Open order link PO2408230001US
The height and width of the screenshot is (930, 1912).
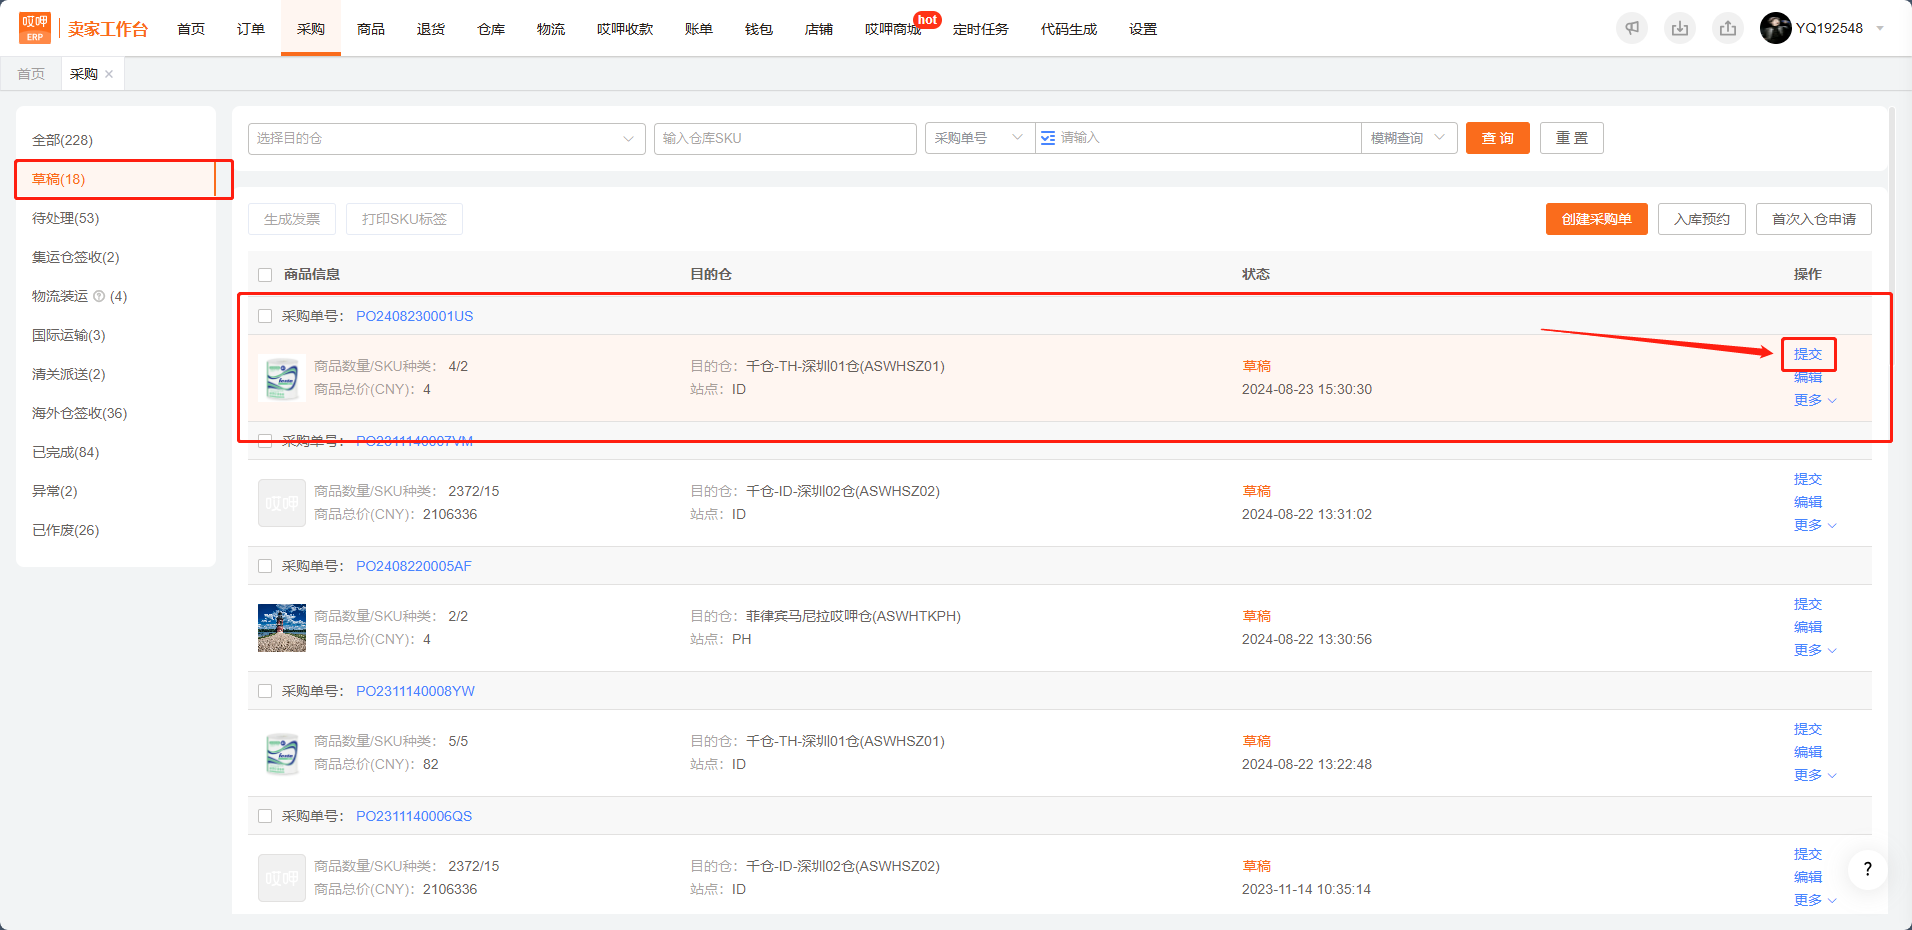click(x=415, y=316)
